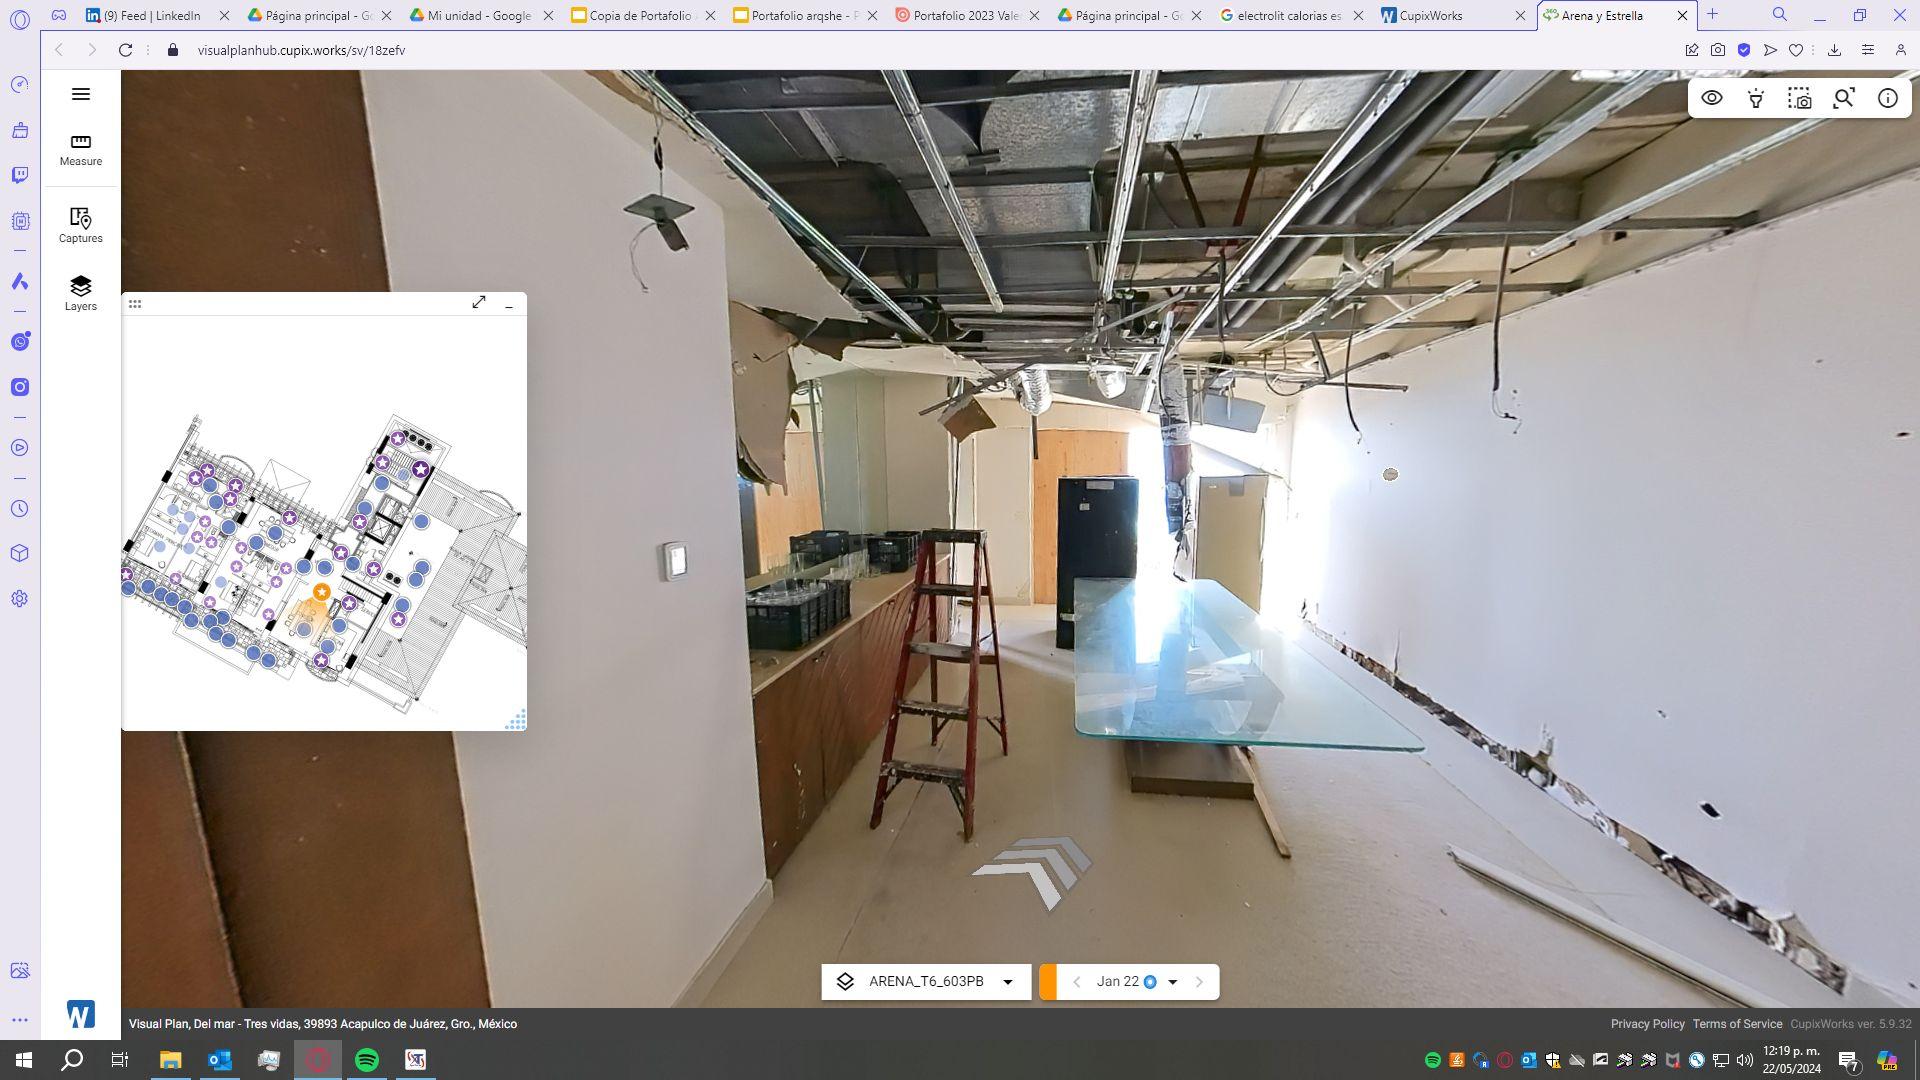Click the region screenshot capture icon
Viewport: 1920px width, 1080px height.
coord(1799,98)
